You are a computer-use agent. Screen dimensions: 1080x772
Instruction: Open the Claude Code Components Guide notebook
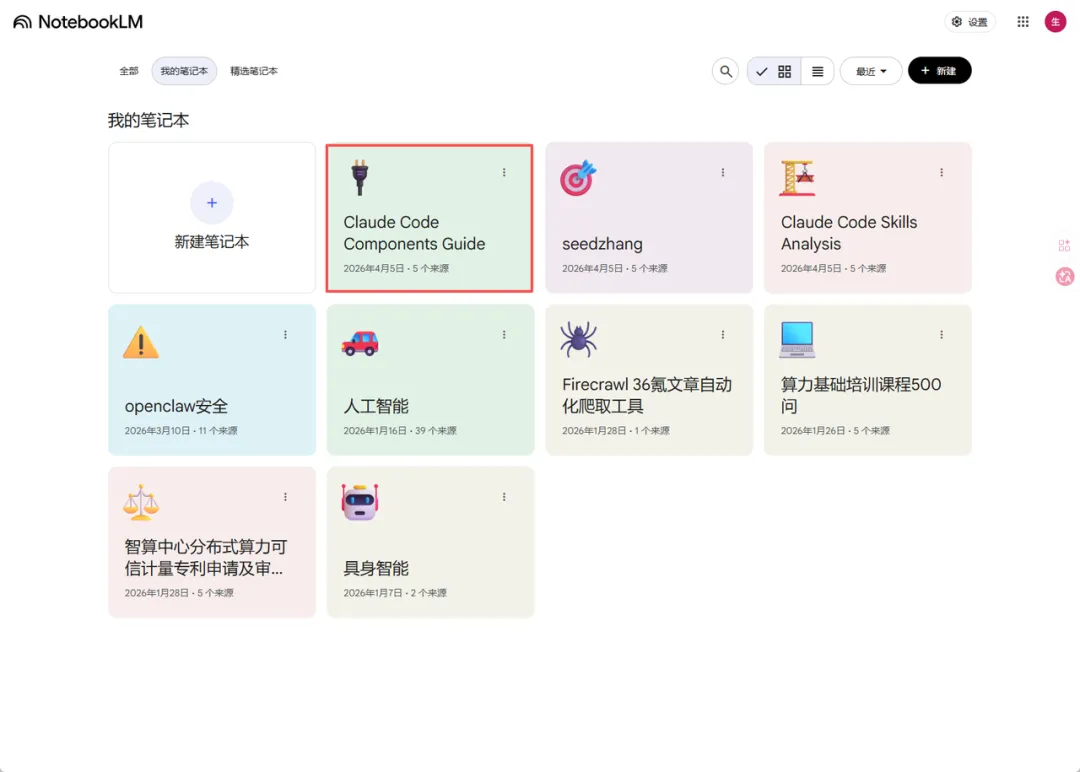coord(429,232)
